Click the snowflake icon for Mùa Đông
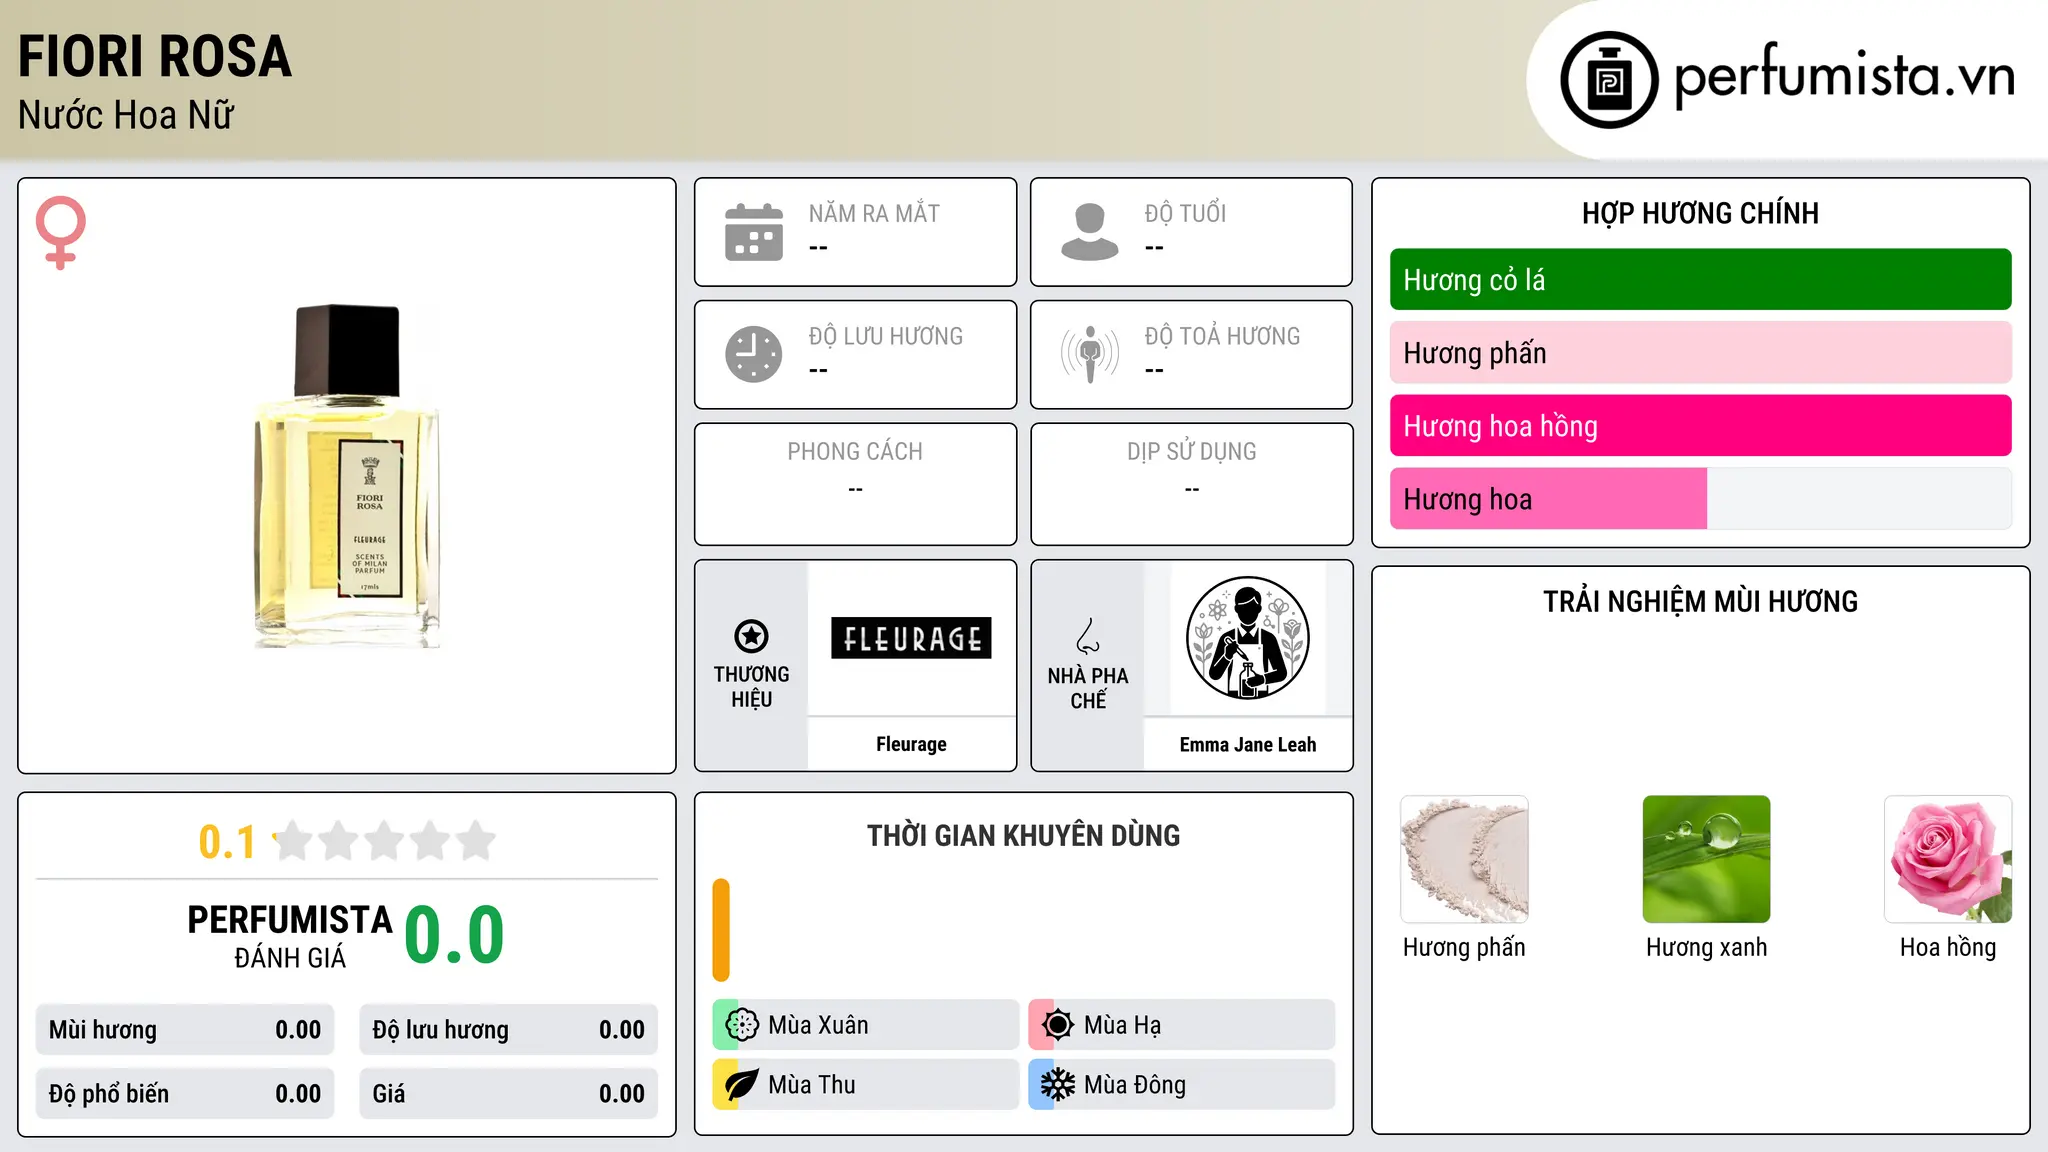The image size is (2048, 1152). pos(1058,1085)
